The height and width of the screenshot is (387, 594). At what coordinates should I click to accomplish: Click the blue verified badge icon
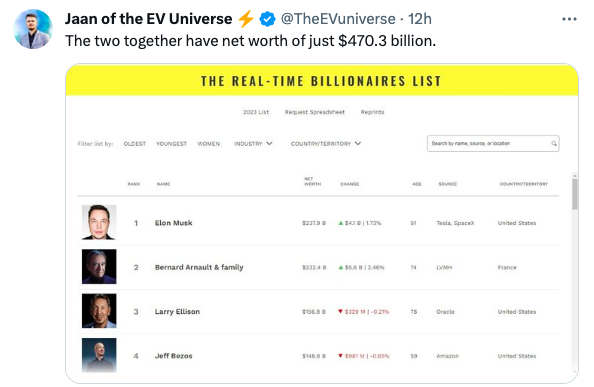point(267,19)
